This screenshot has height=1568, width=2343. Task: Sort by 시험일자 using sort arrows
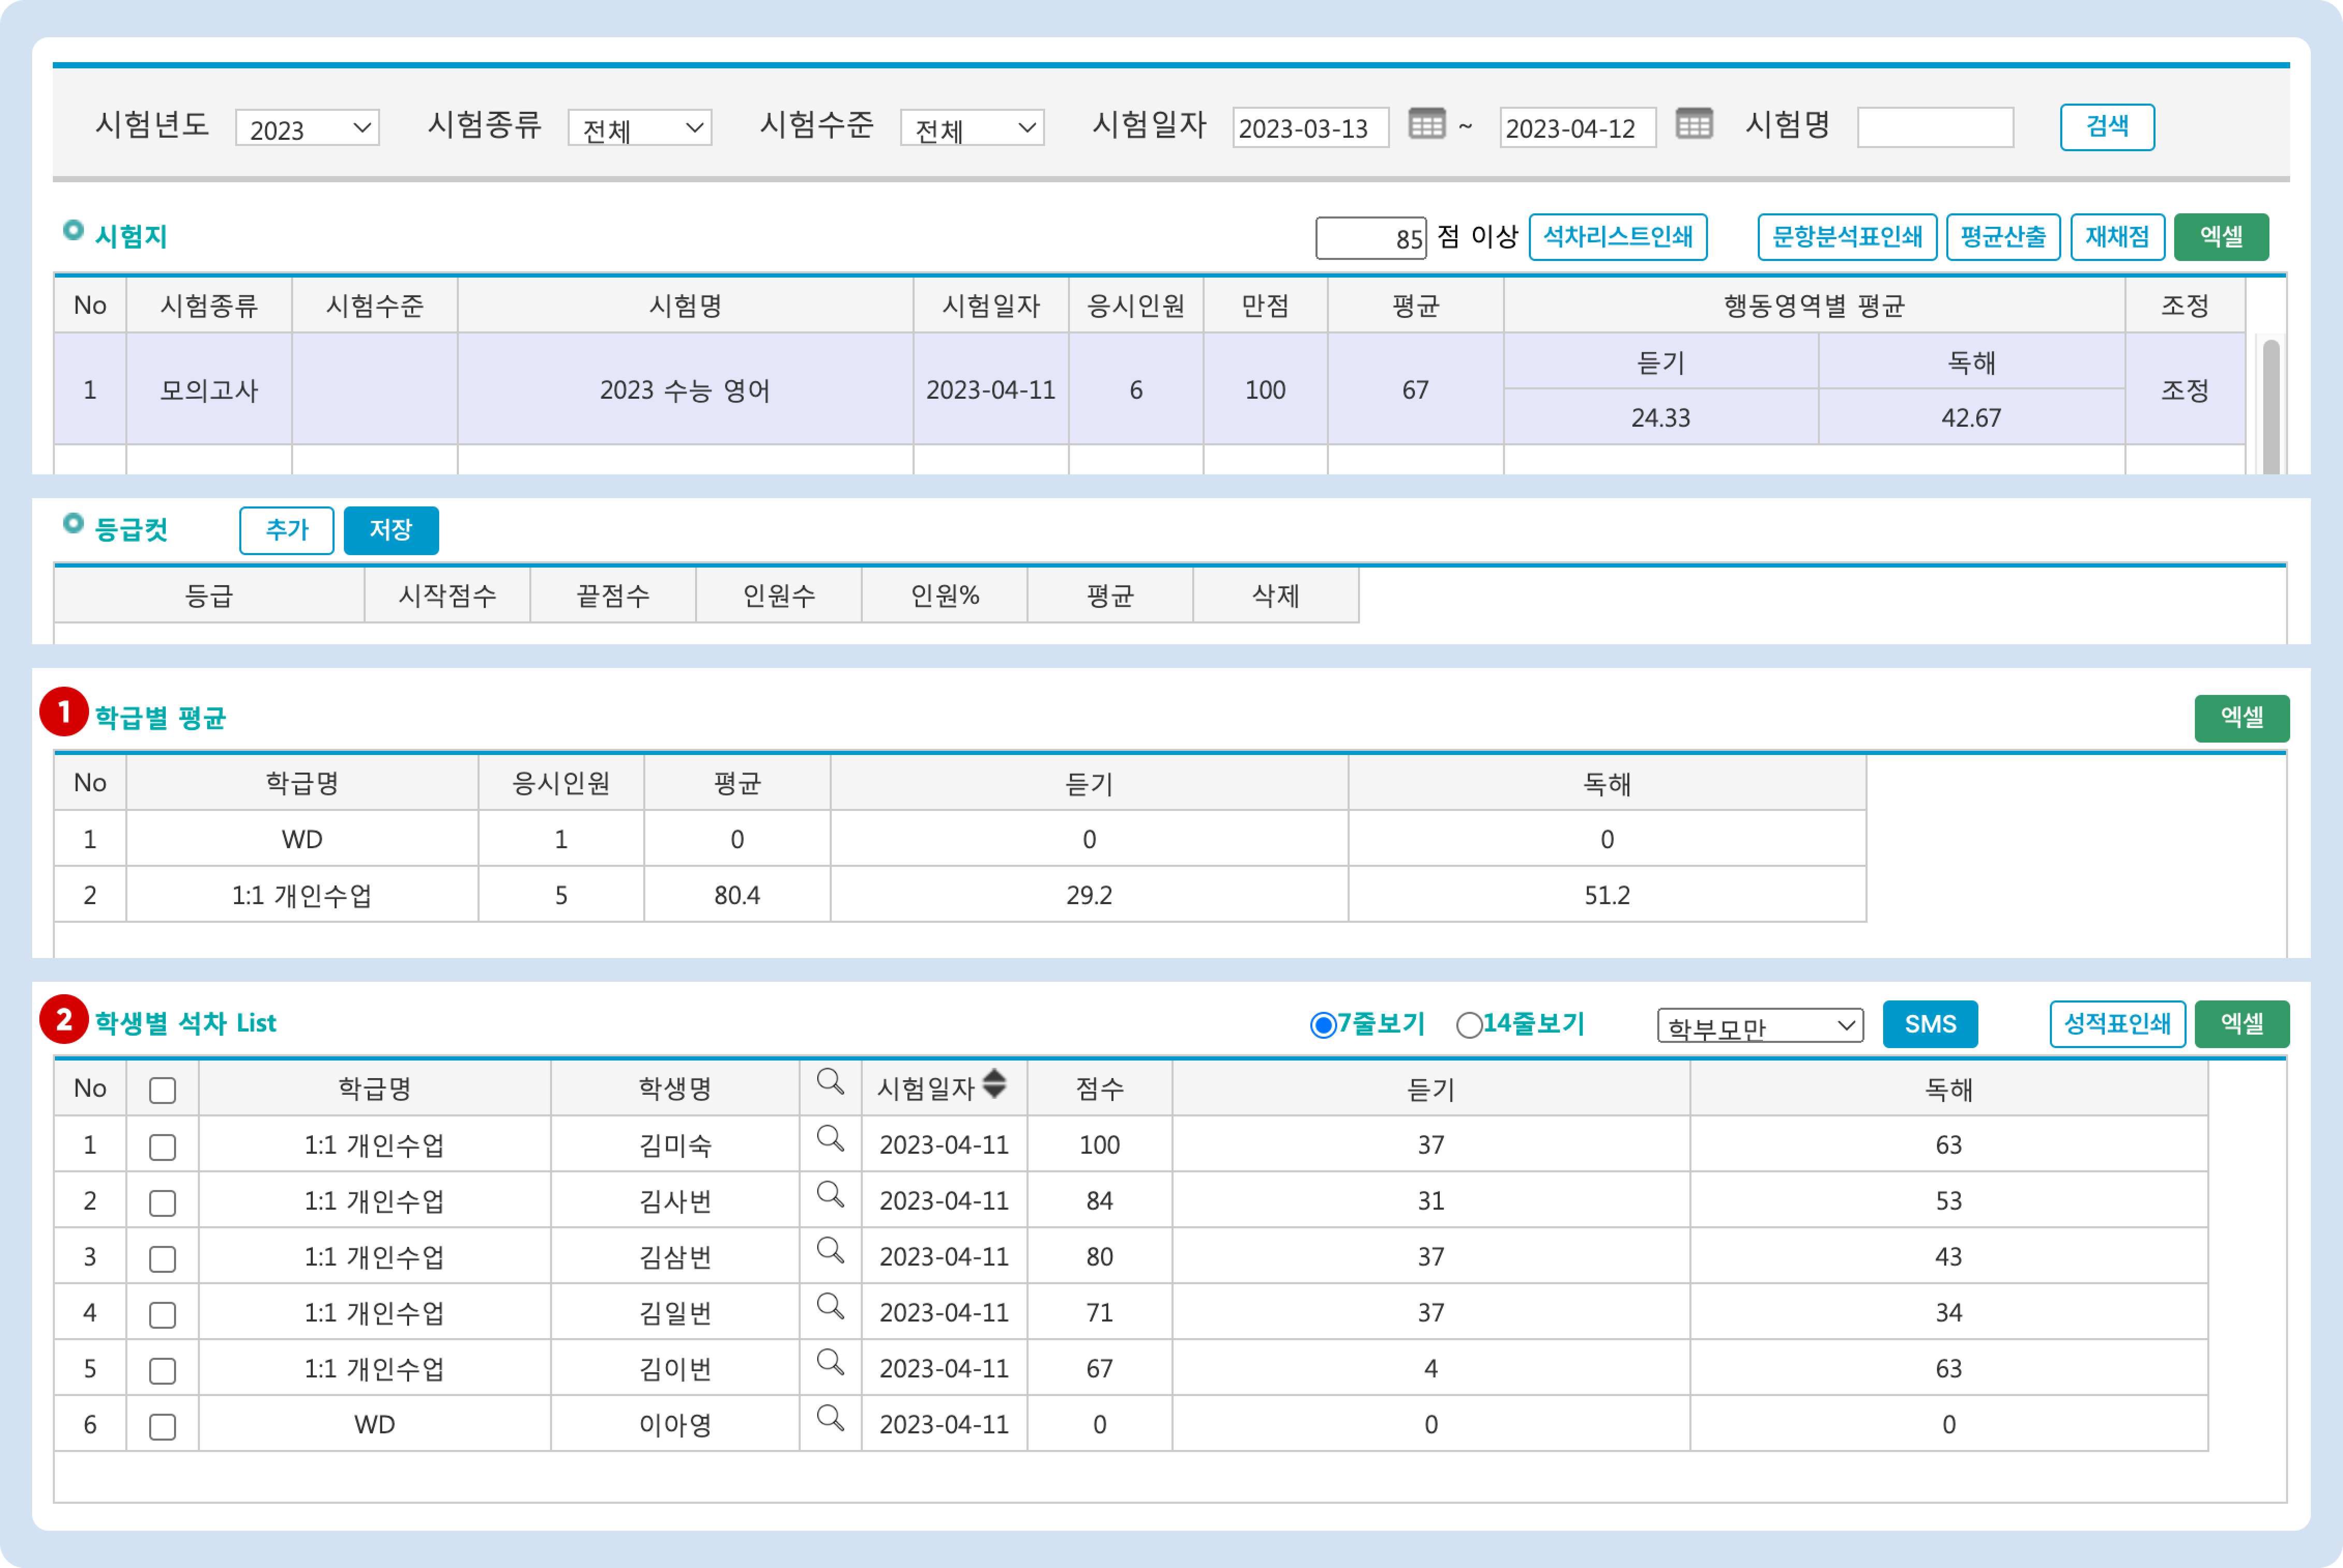point(994,1084)
